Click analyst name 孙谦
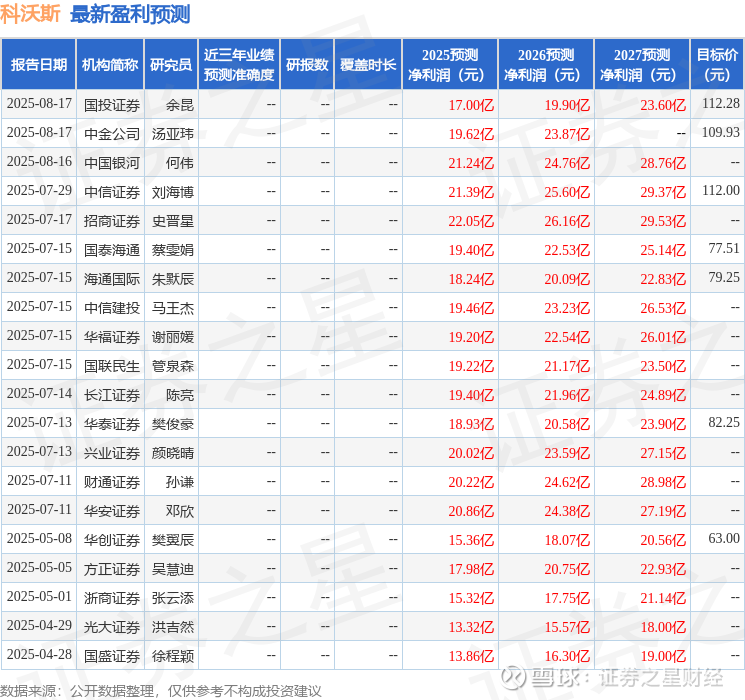Viewport: 745px width, 700px height. click(180, 481)
